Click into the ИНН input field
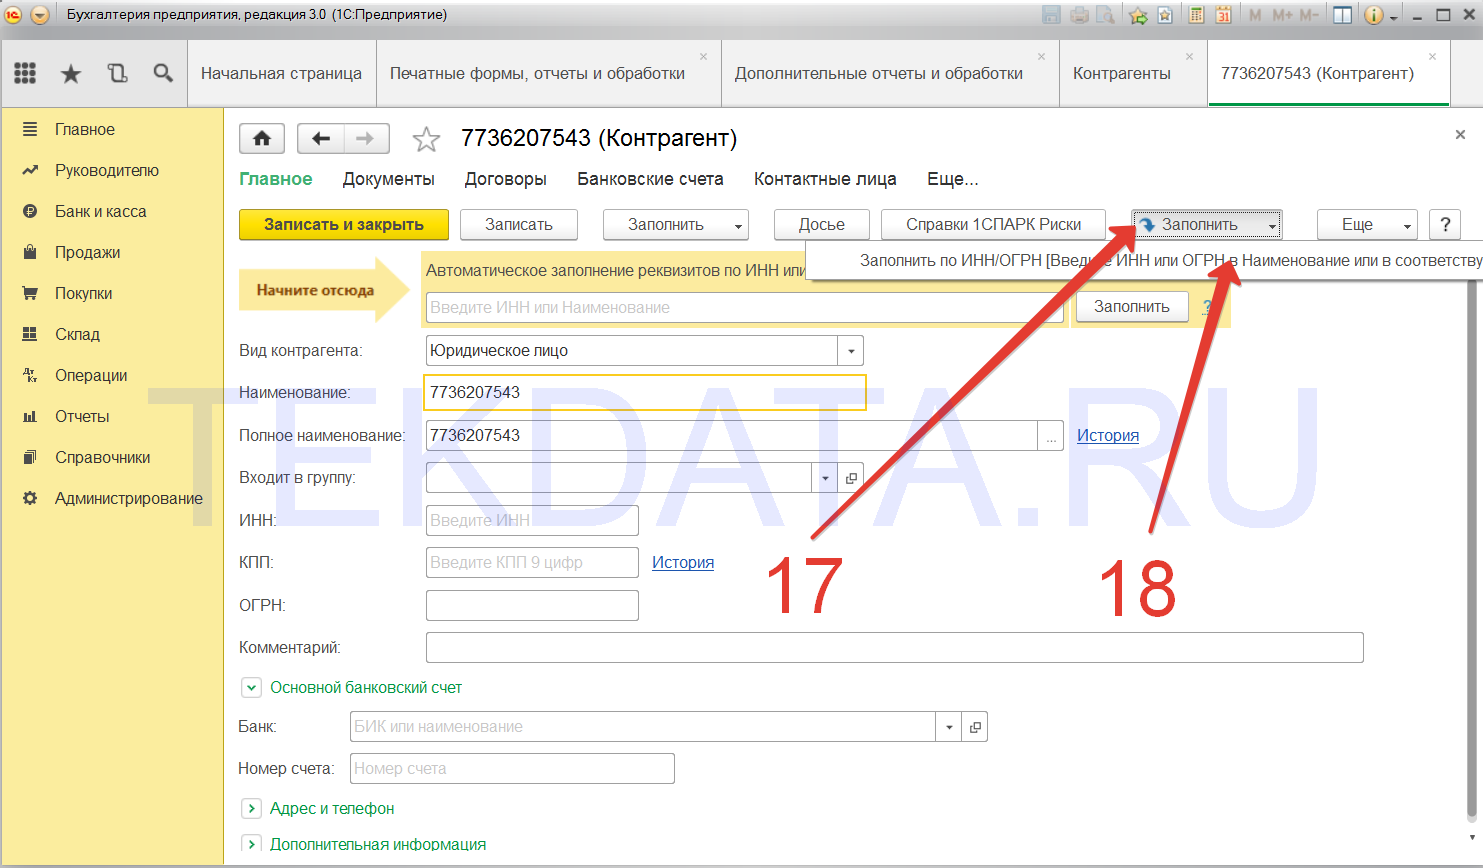 point(532,520)
